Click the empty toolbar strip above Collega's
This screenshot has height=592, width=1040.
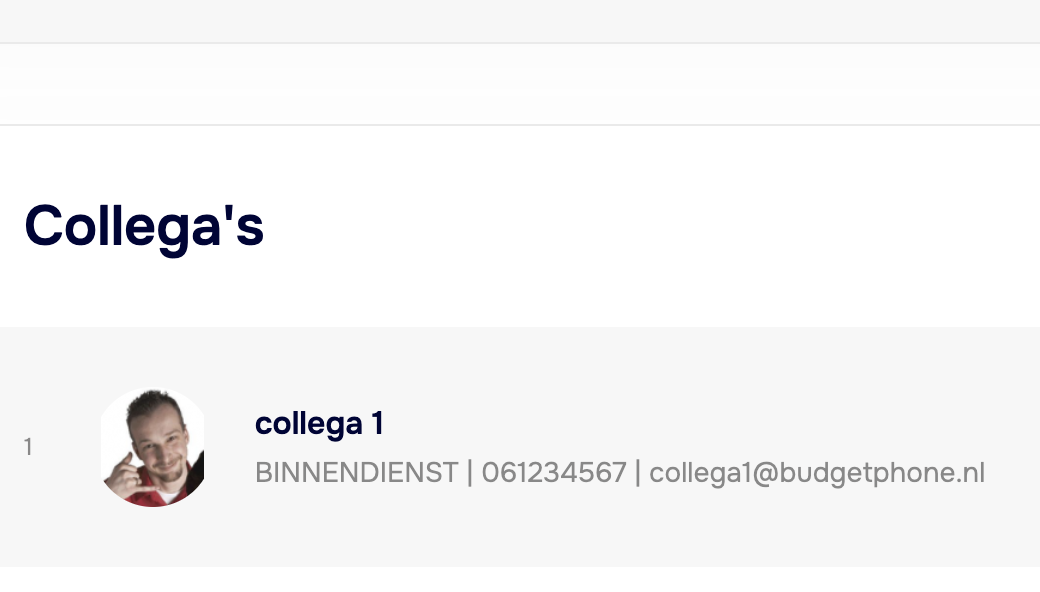pyautogui.click(x=520, y=85)
